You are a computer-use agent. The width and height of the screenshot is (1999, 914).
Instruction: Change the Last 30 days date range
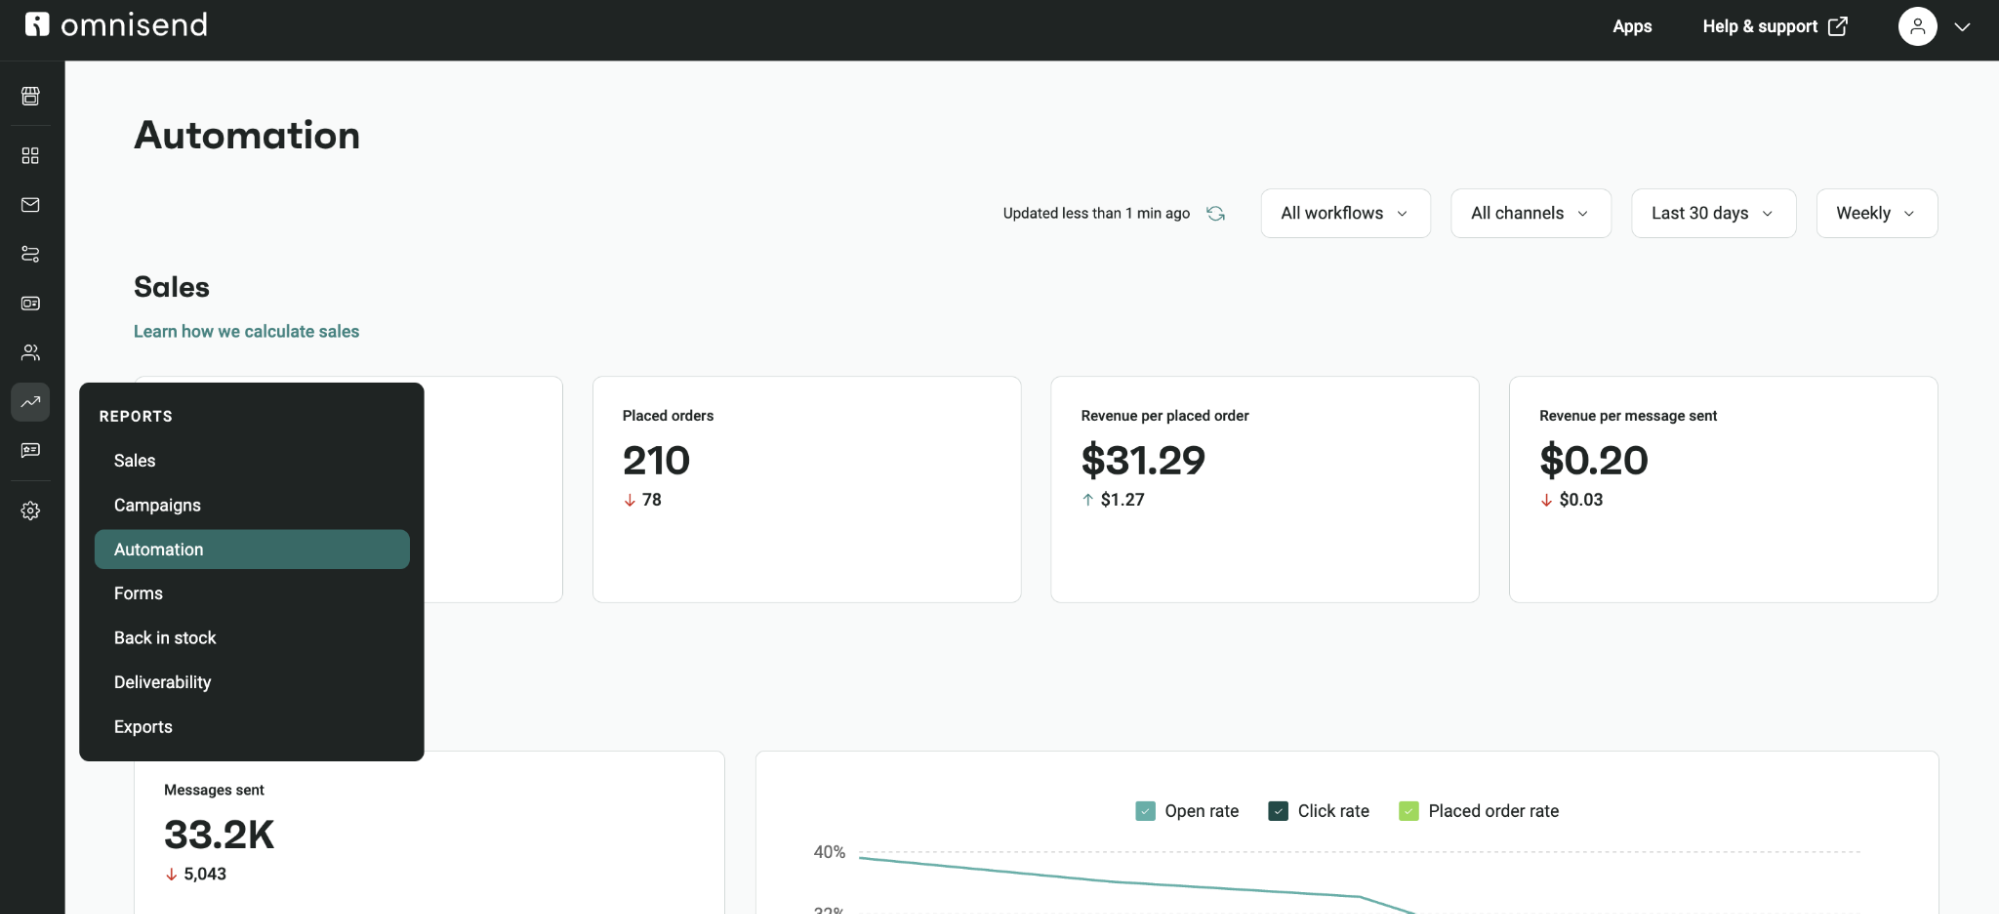[1712, 213]
